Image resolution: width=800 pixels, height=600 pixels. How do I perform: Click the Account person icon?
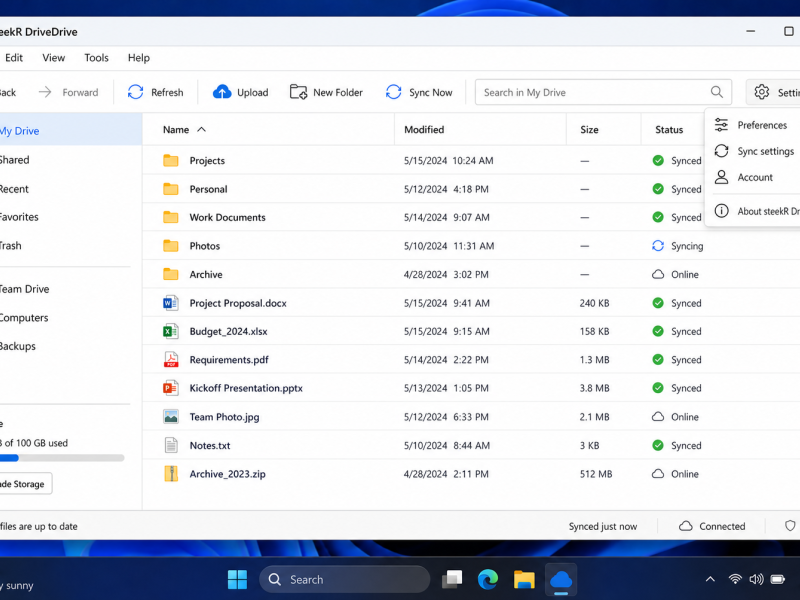[721, 177]
